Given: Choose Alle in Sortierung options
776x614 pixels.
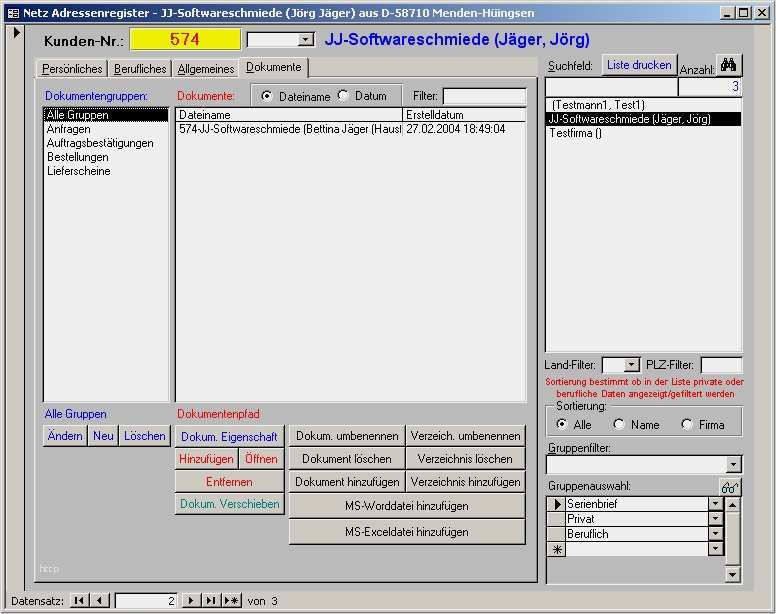Looking at the screenshot, I should pos(562,425).
